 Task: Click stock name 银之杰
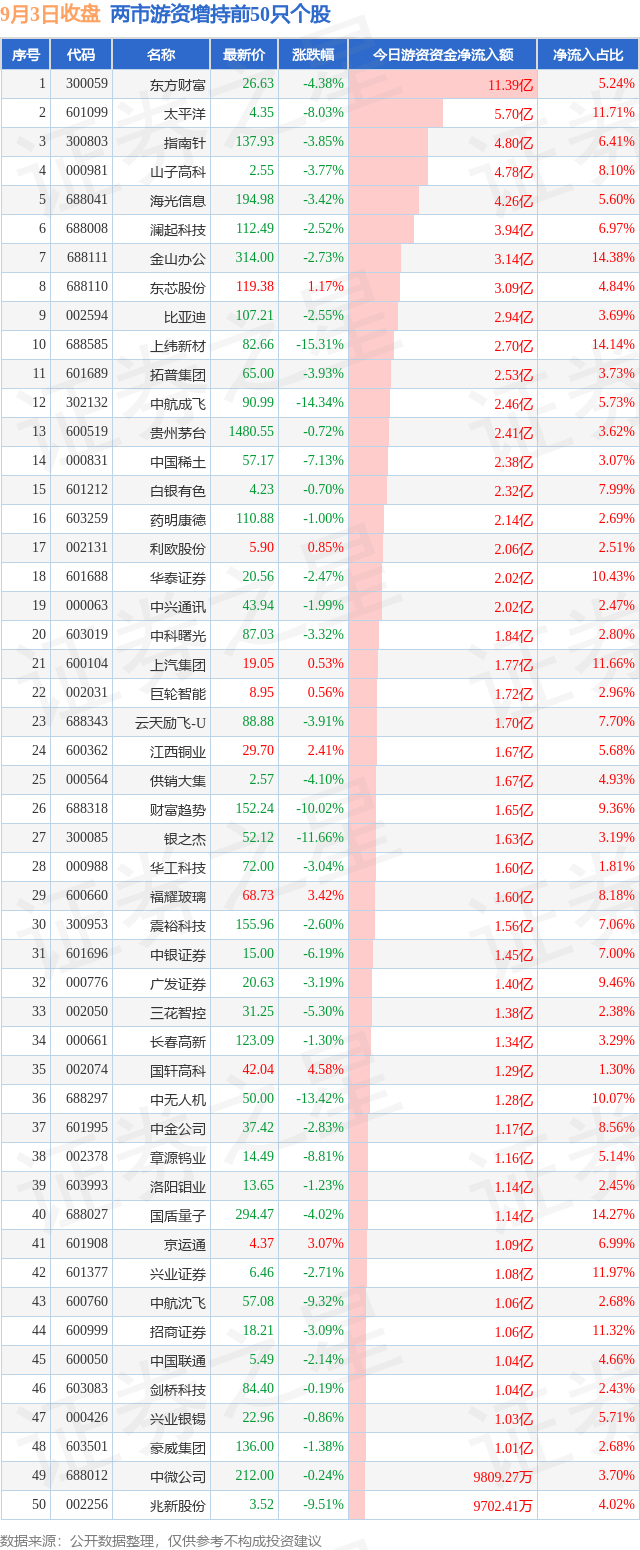coord(185,838)
